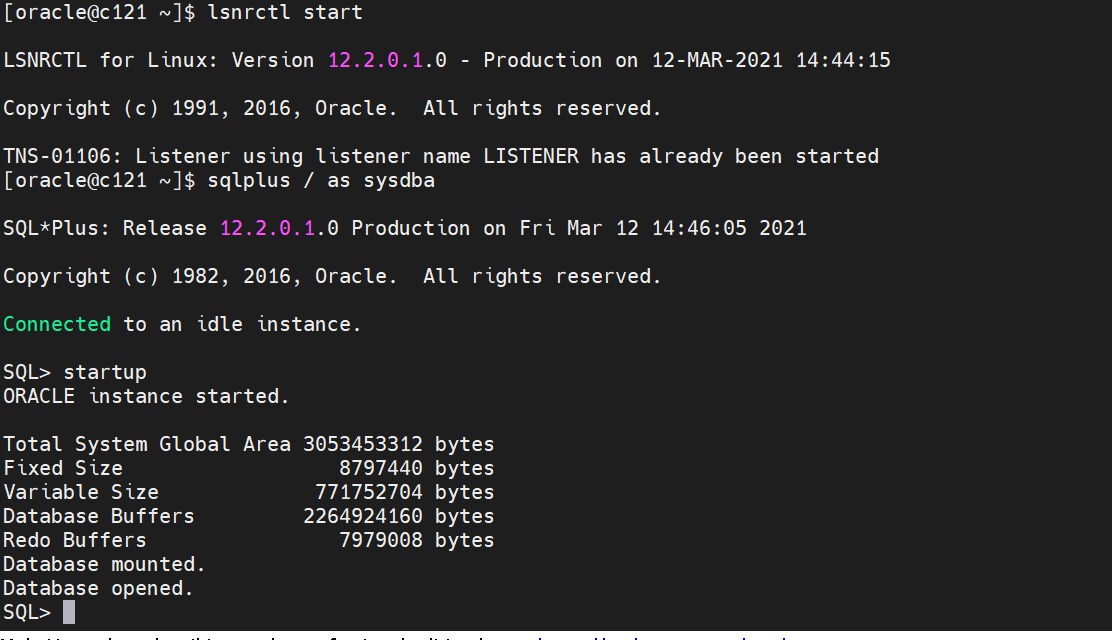Click the magenta version number in SQL*Plus line

[x=268, y=228]
